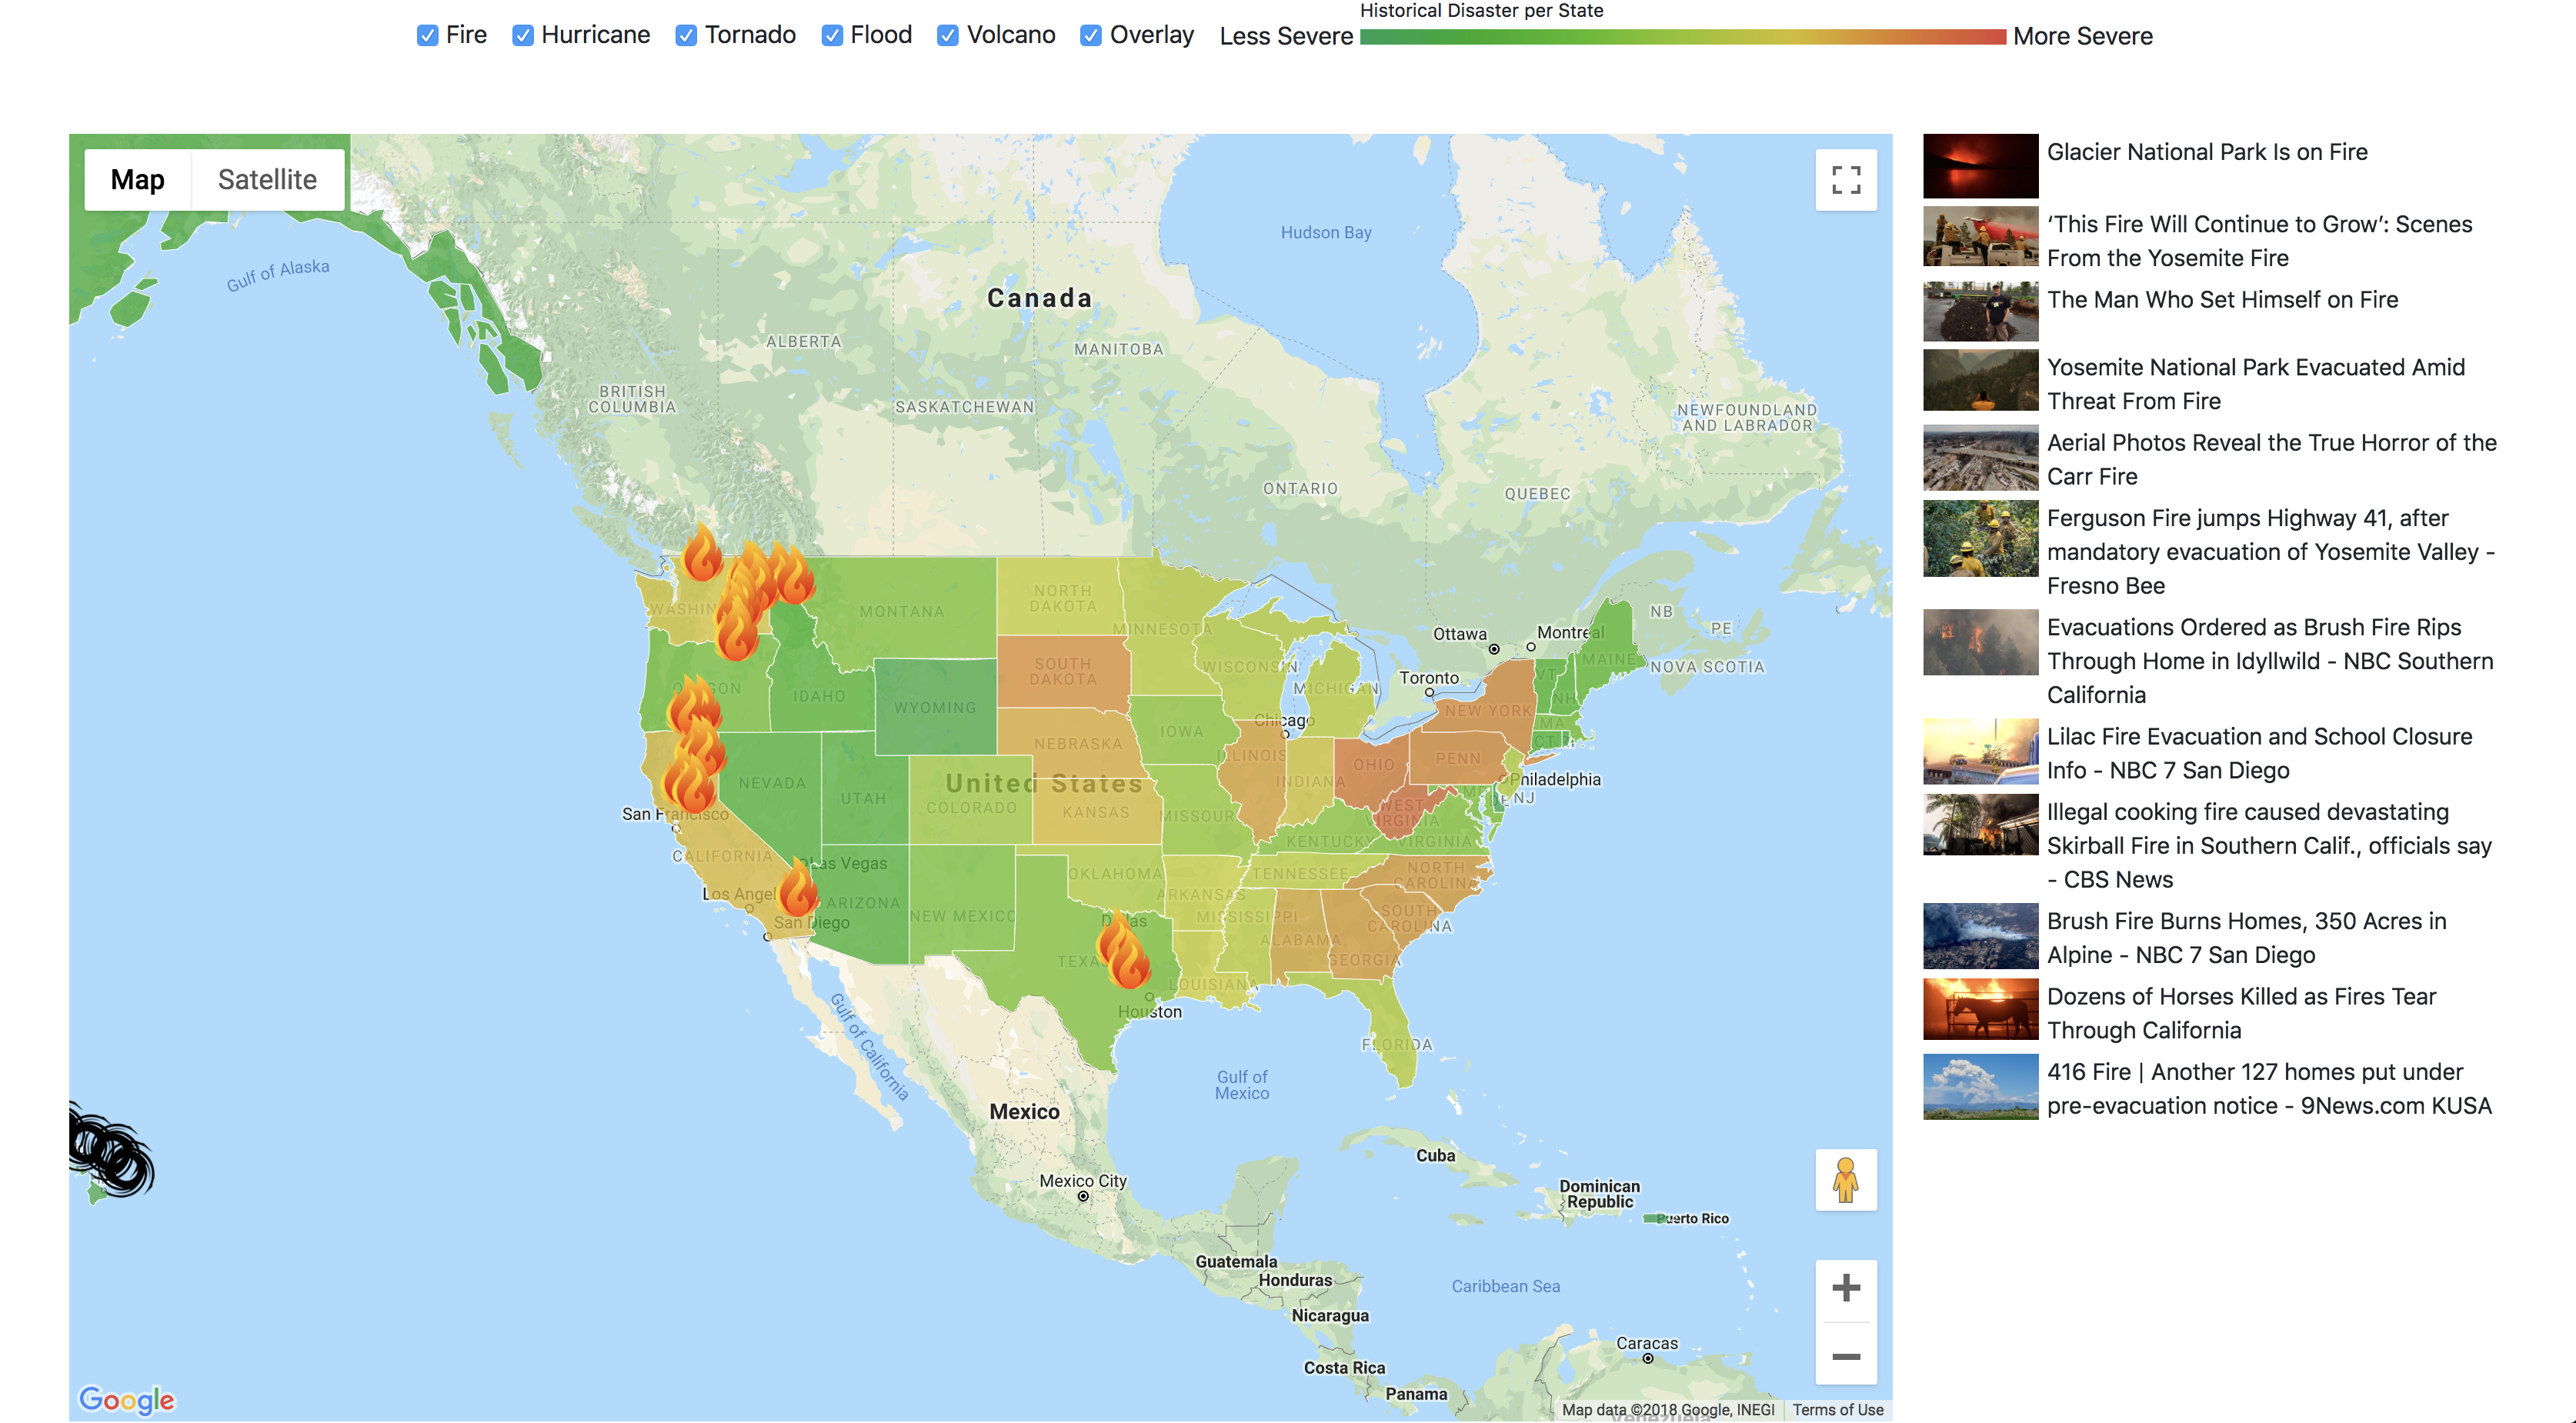
Task: Click the Street View pegman icon
Action: click(x=1845, y=1180)
